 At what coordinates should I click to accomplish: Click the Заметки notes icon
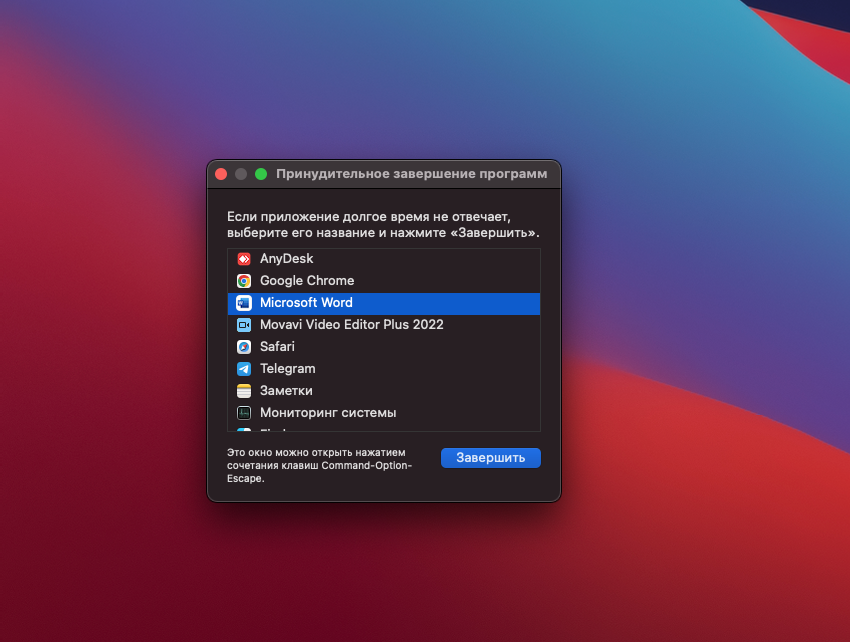[x=244, y=391]
